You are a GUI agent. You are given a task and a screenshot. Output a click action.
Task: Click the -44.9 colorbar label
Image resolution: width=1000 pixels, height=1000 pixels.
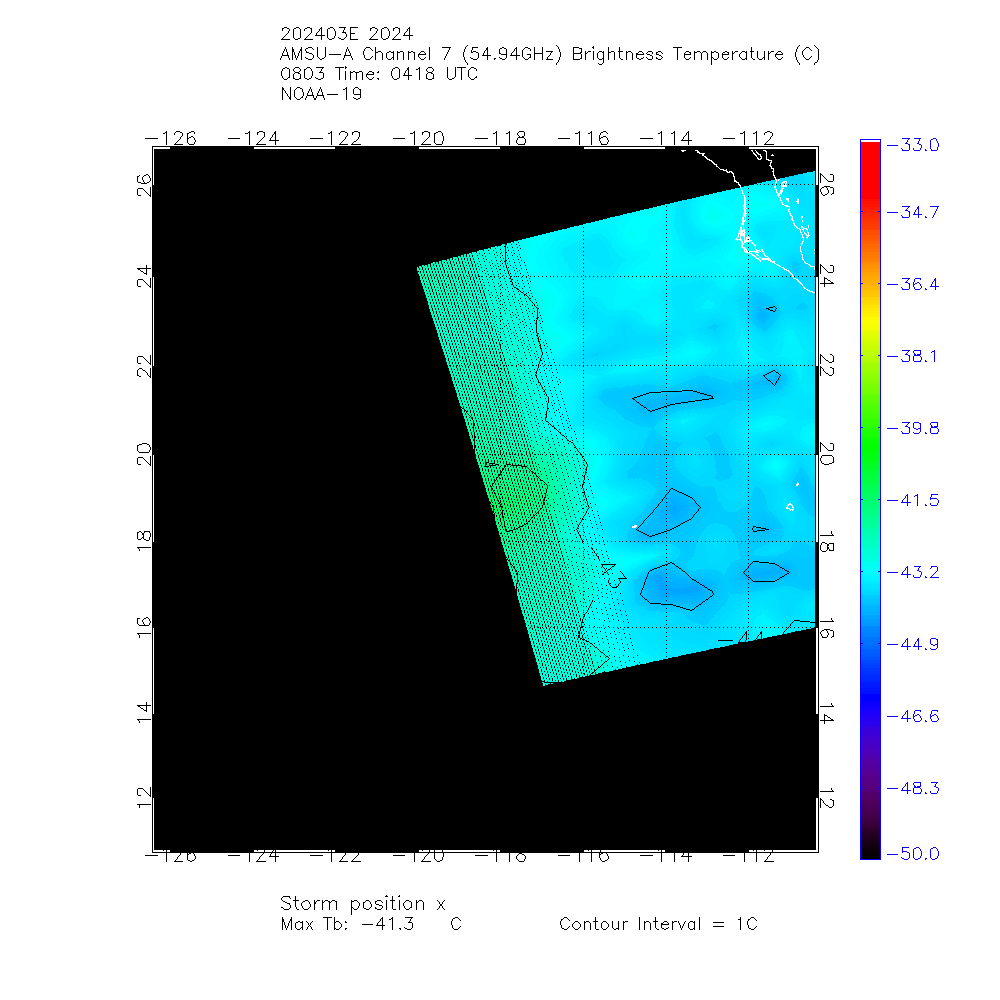click(913, 644)
